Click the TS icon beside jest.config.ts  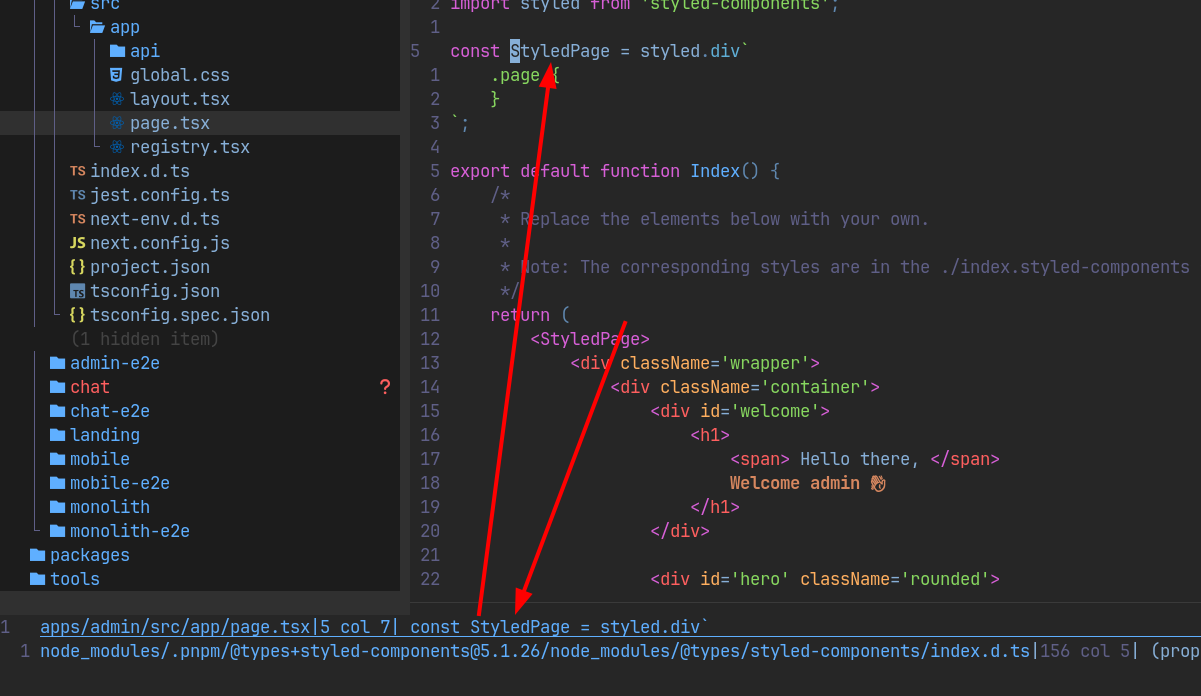(x=77, y=195)
